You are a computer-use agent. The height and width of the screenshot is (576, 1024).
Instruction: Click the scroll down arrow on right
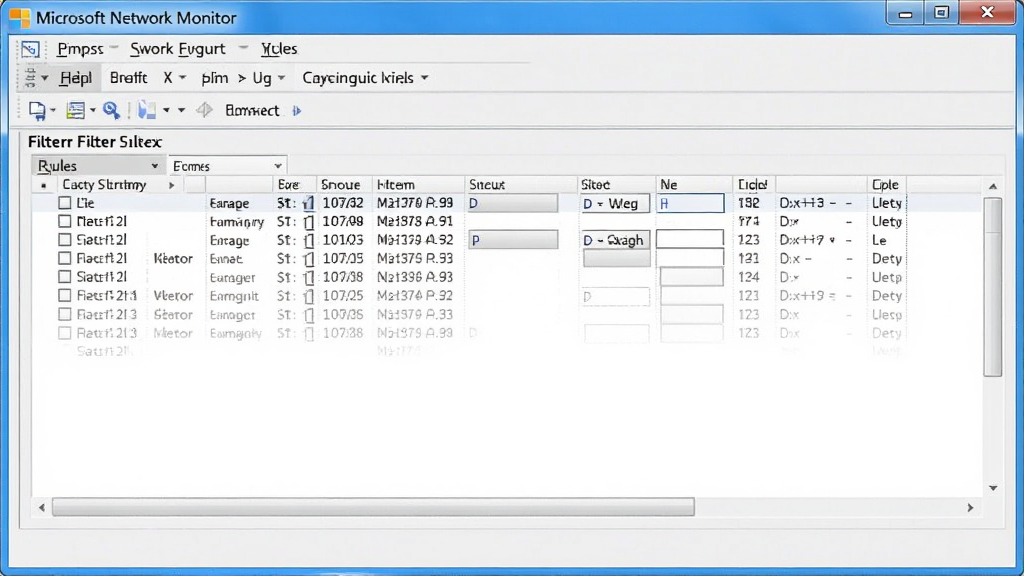pyautogui.click(x=993, y=488)
